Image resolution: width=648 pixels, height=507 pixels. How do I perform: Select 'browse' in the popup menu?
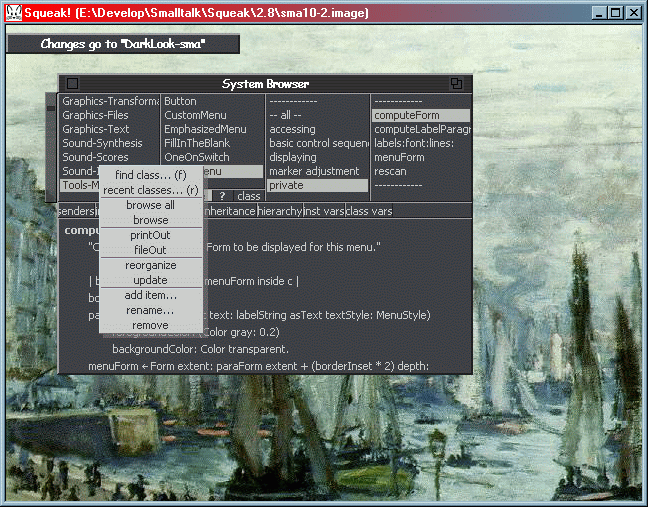151,220
